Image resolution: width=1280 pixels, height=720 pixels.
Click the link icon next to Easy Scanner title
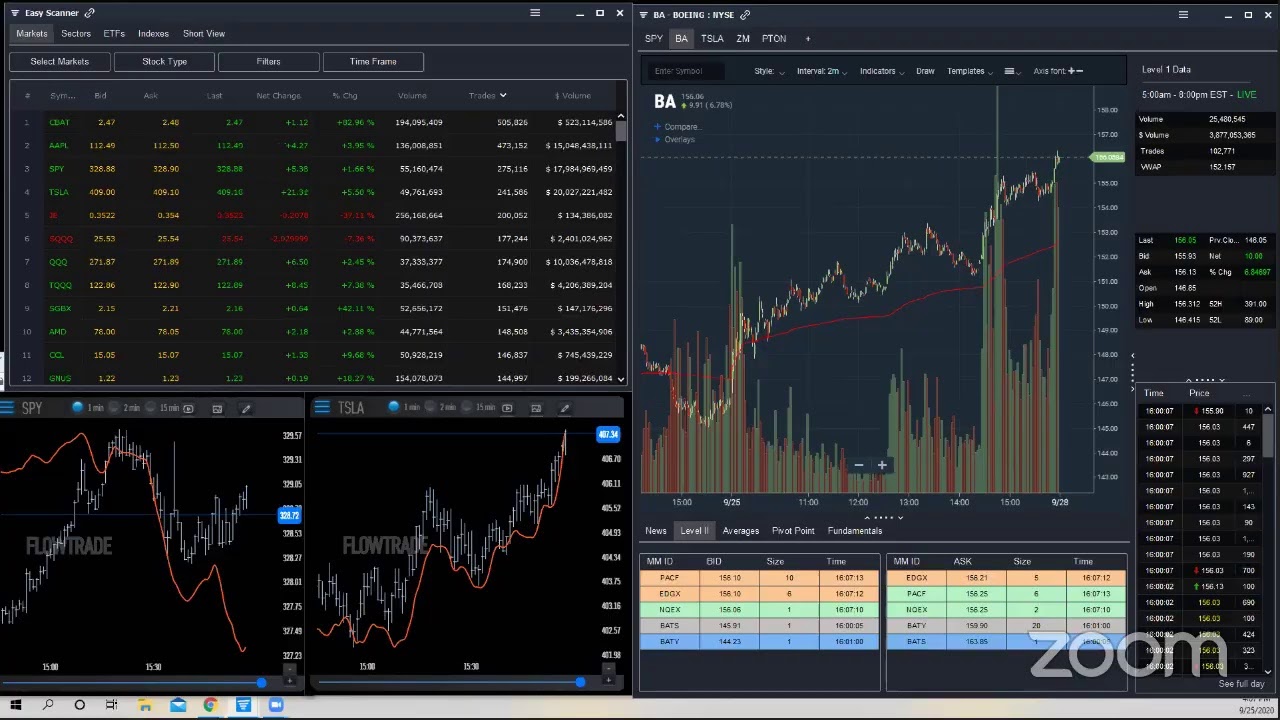pyautogui.click(x=89, y=13)
